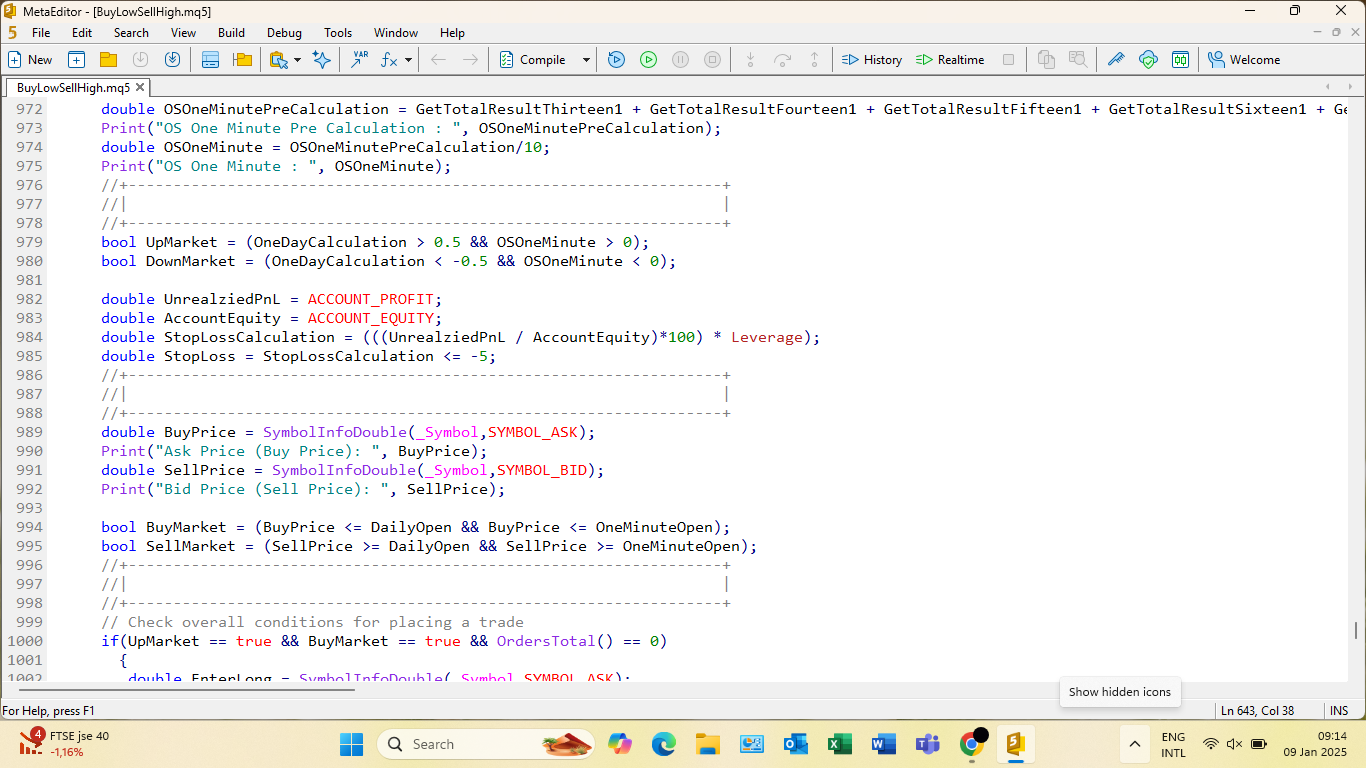This screenshot has width=1366, height=768.
Task: Click the profiling stop square after Realtime
Action: coord(1008,60)
